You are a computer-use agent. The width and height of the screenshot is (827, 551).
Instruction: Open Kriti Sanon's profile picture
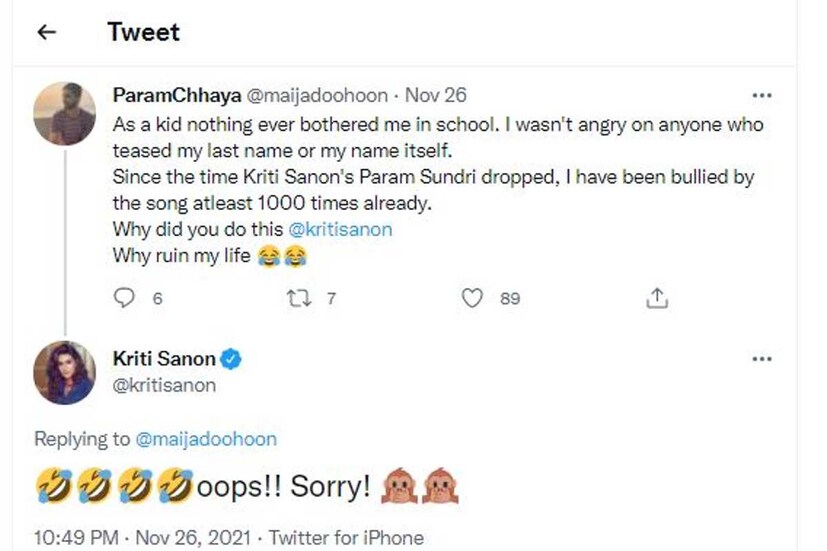pos(65,373)
